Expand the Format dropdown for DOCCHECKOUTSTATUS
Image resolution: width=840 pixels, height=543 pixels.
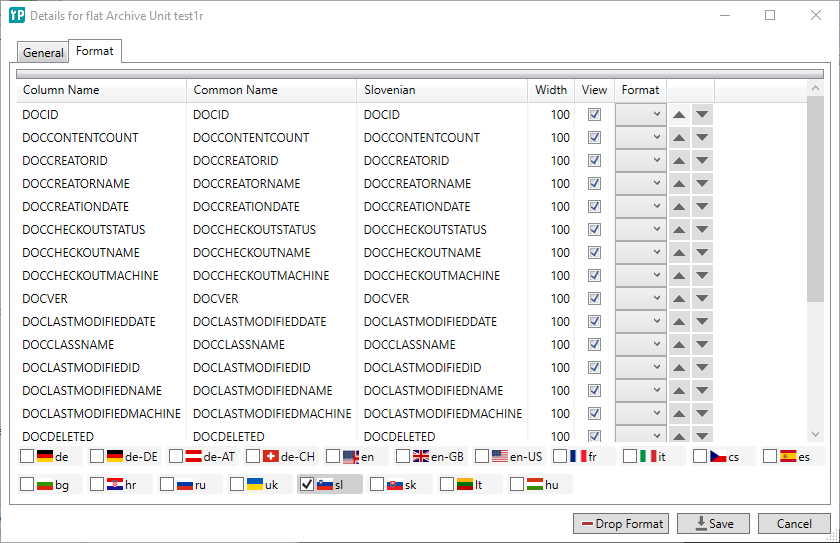tap(641, 230)
